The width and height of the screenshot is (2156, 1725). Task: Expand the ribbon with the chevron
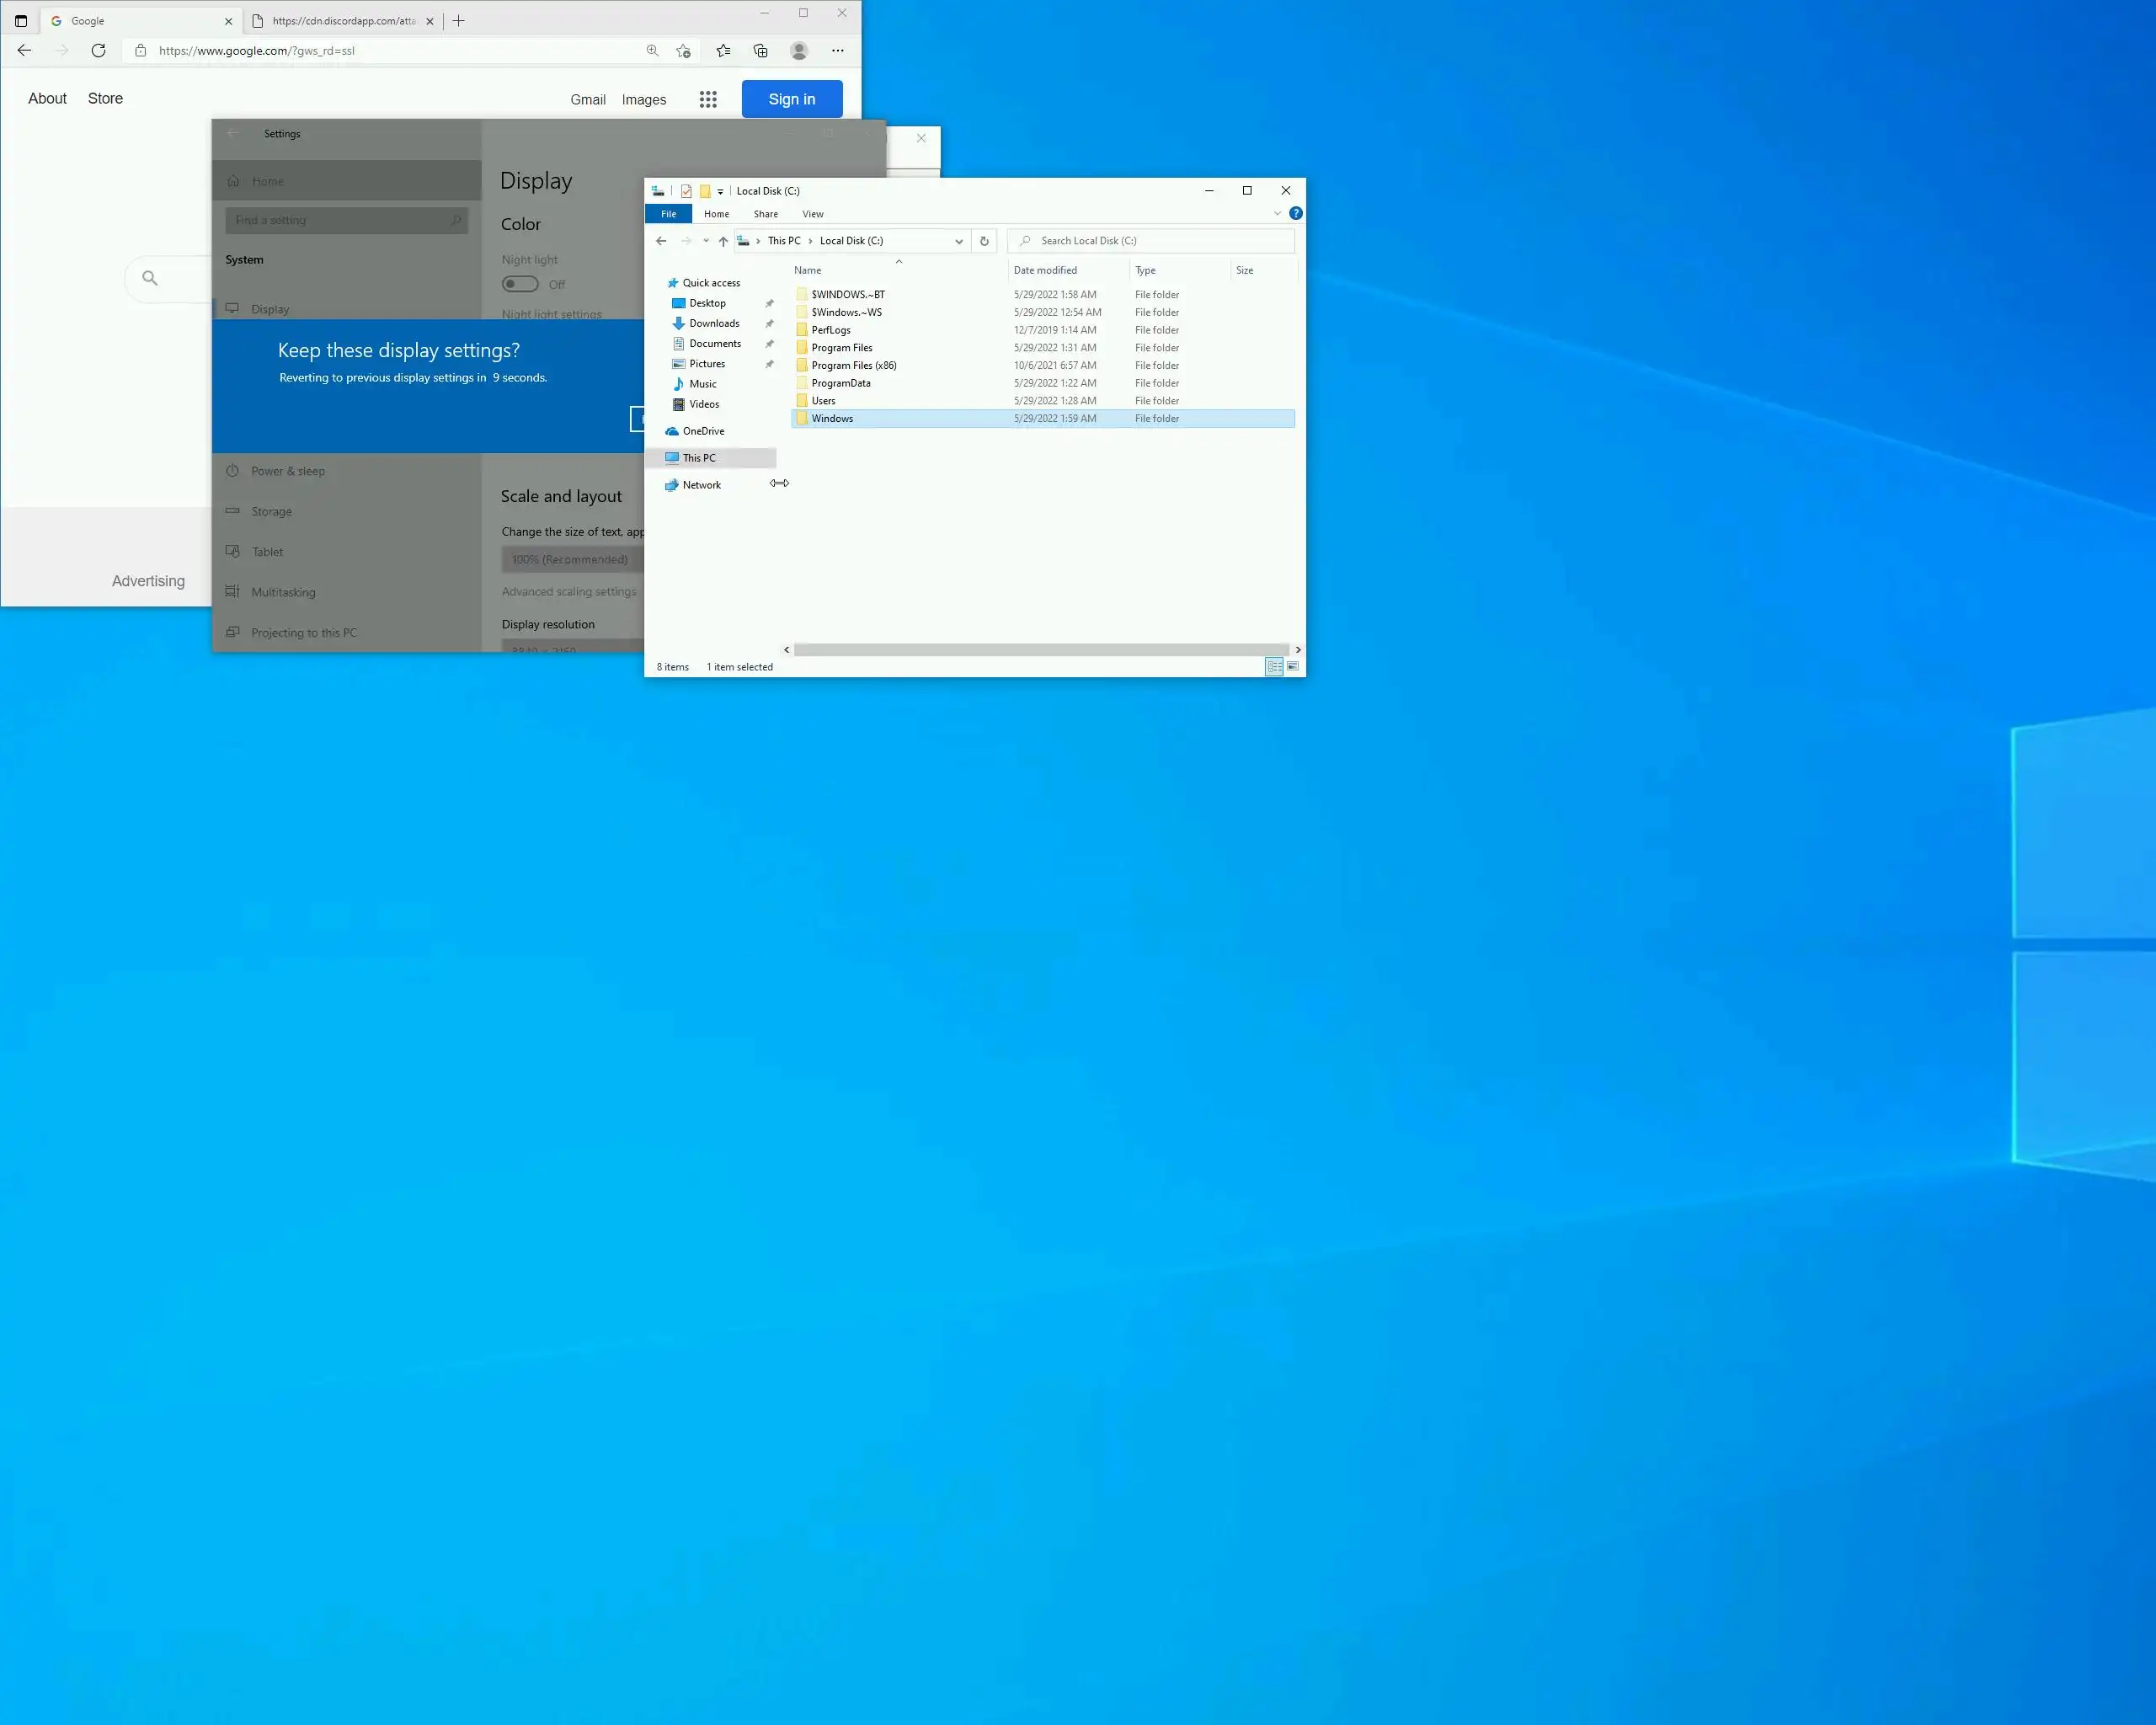pyautogui.click(x=1277, y=213)
